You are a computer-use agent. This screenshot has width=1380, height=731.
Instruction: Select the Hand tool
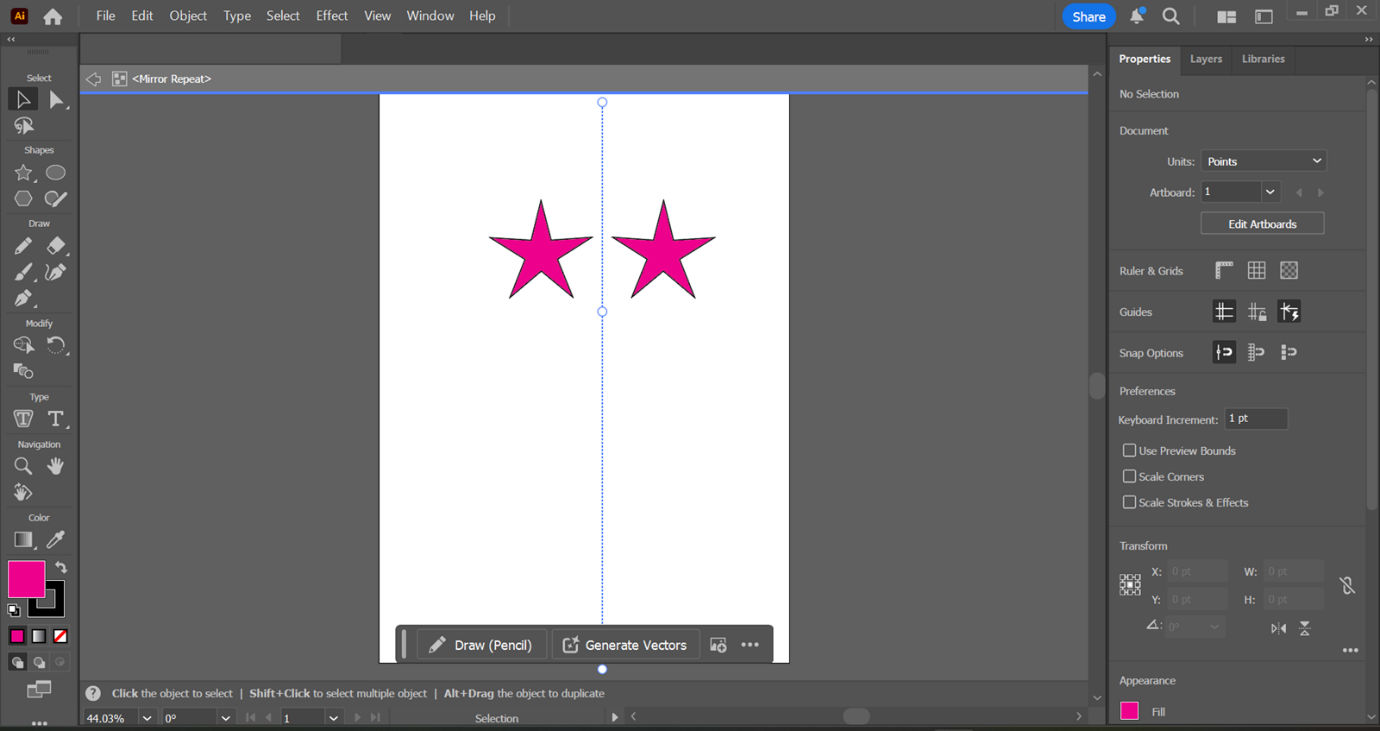(x=56, y=465)
